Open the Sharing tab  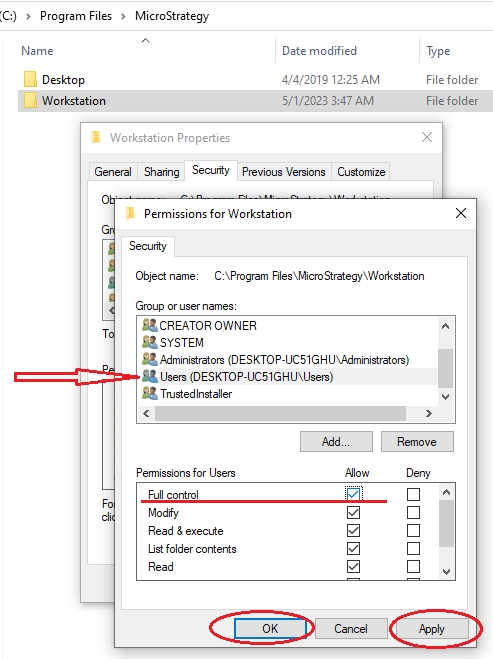pos(161,172)
